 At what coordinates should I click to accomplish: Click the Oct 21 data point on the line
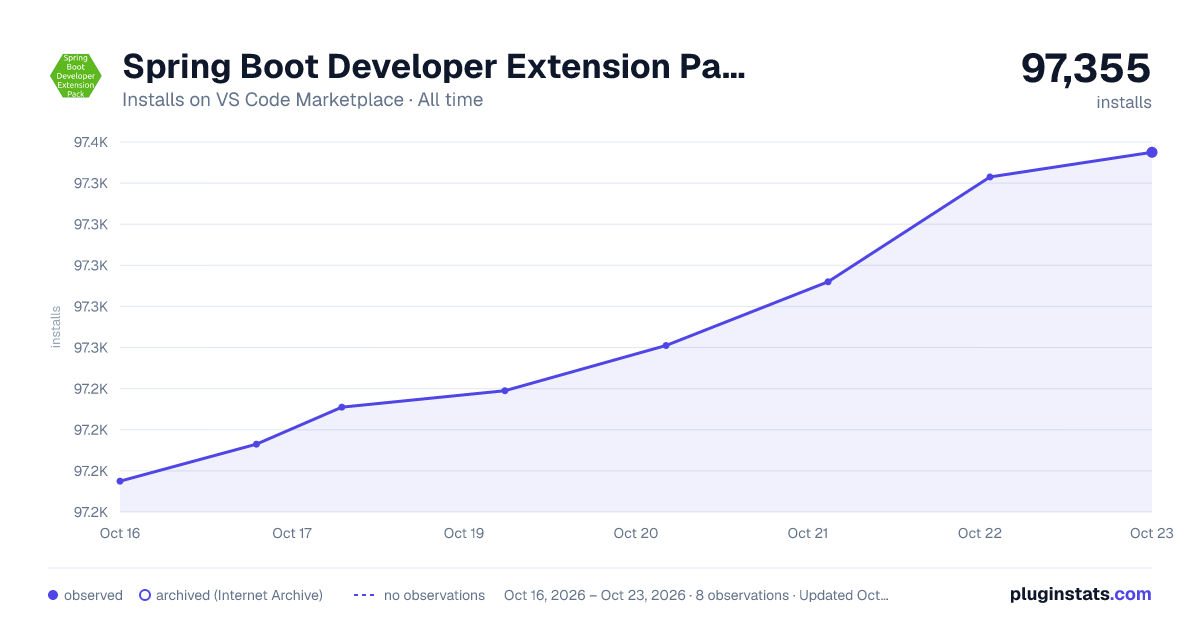pos(828,282)
